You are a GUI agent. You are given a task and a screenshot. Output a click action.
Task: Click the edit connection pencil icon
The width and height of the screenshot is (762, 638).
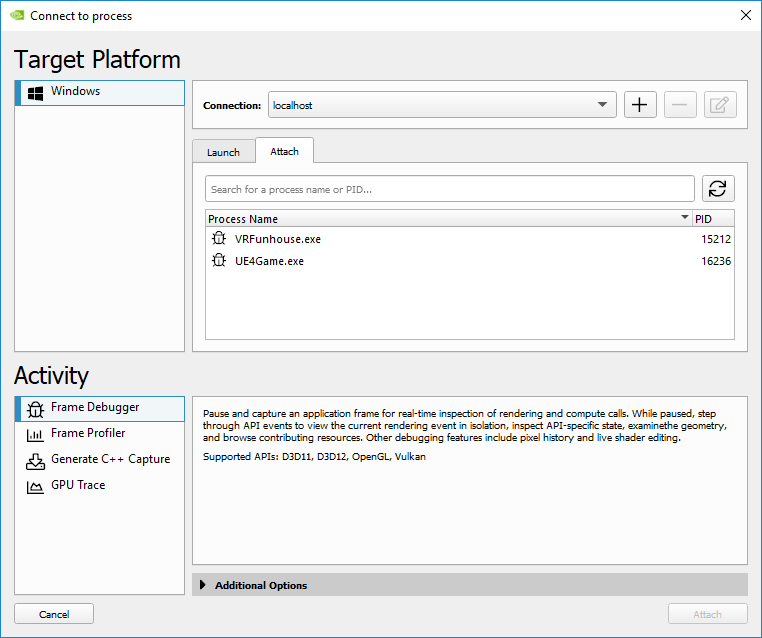click(720, 105)
